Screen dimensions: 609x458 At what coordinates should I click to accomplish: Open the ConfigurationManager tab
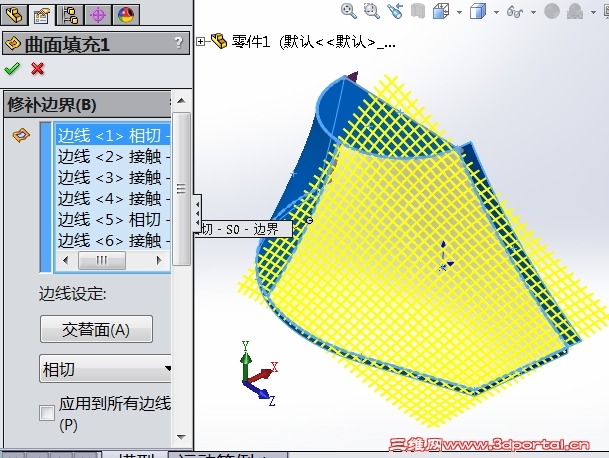(x=70, y=15)
